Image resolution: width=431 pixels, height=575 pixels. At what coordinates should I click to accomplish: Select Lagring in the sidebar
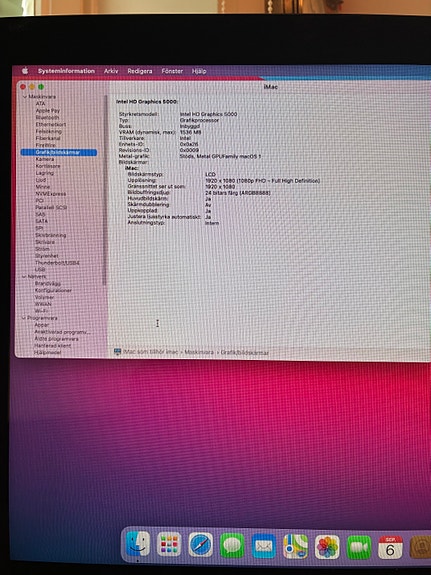pyautogui.click(x=44, y=173)
